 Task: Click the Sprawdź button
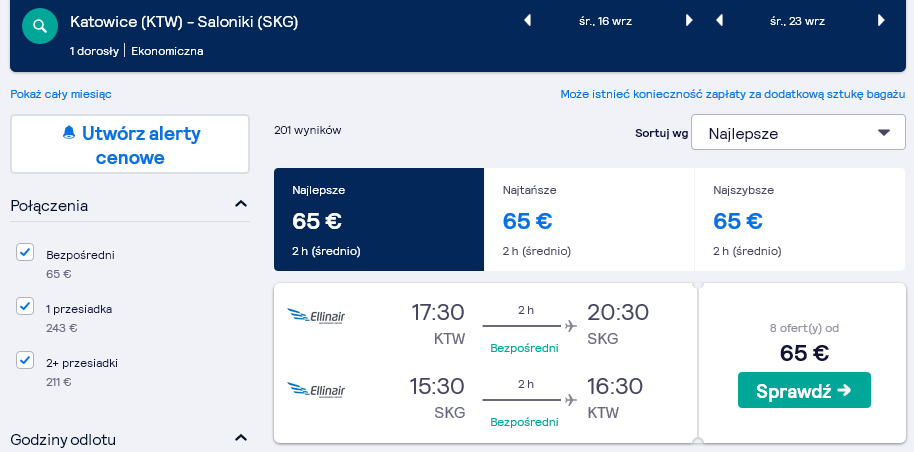(x=804, y=390)
